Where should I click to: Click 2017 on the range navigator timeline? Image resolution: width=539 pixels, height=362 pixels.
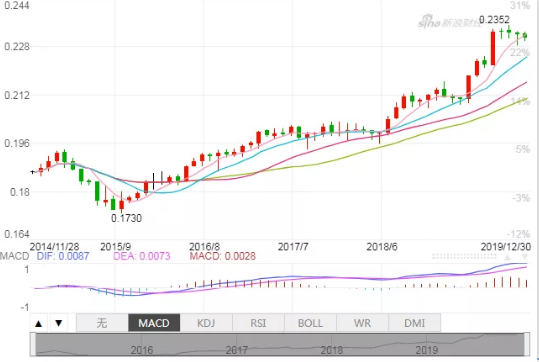pos(236,350)
